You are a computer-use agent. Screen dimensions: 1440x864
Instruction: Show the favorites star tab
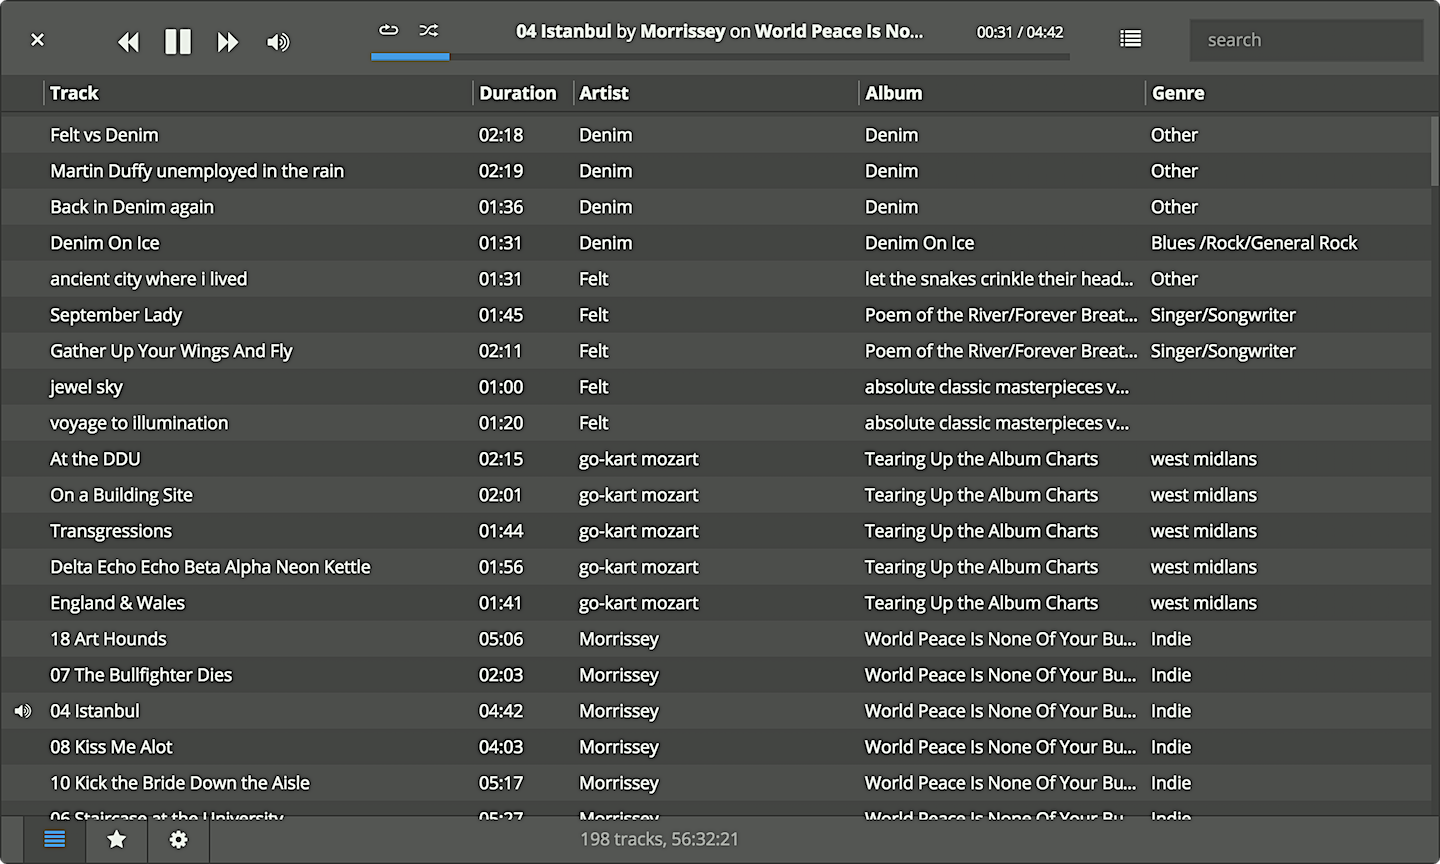click(x=117, y=839)
